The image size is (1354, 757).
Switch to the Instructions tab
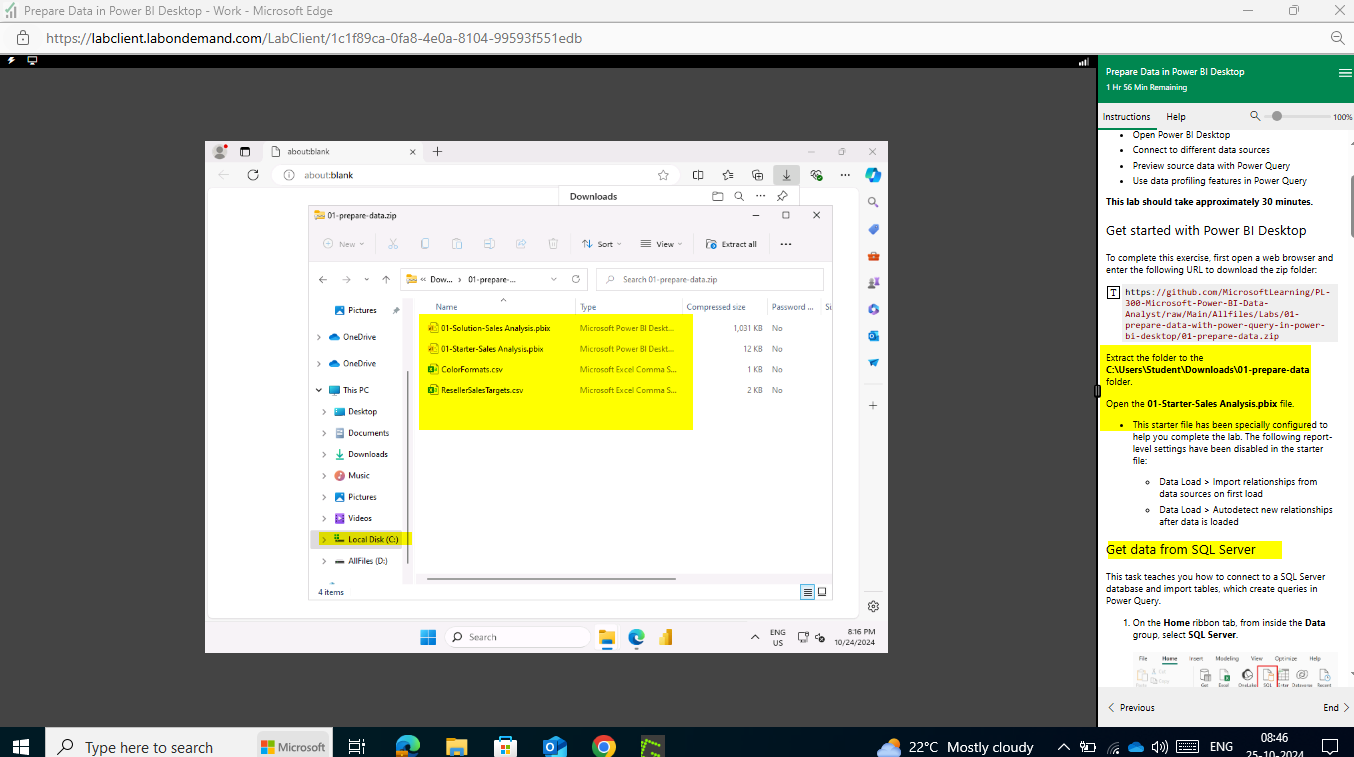click(1126, 117)
